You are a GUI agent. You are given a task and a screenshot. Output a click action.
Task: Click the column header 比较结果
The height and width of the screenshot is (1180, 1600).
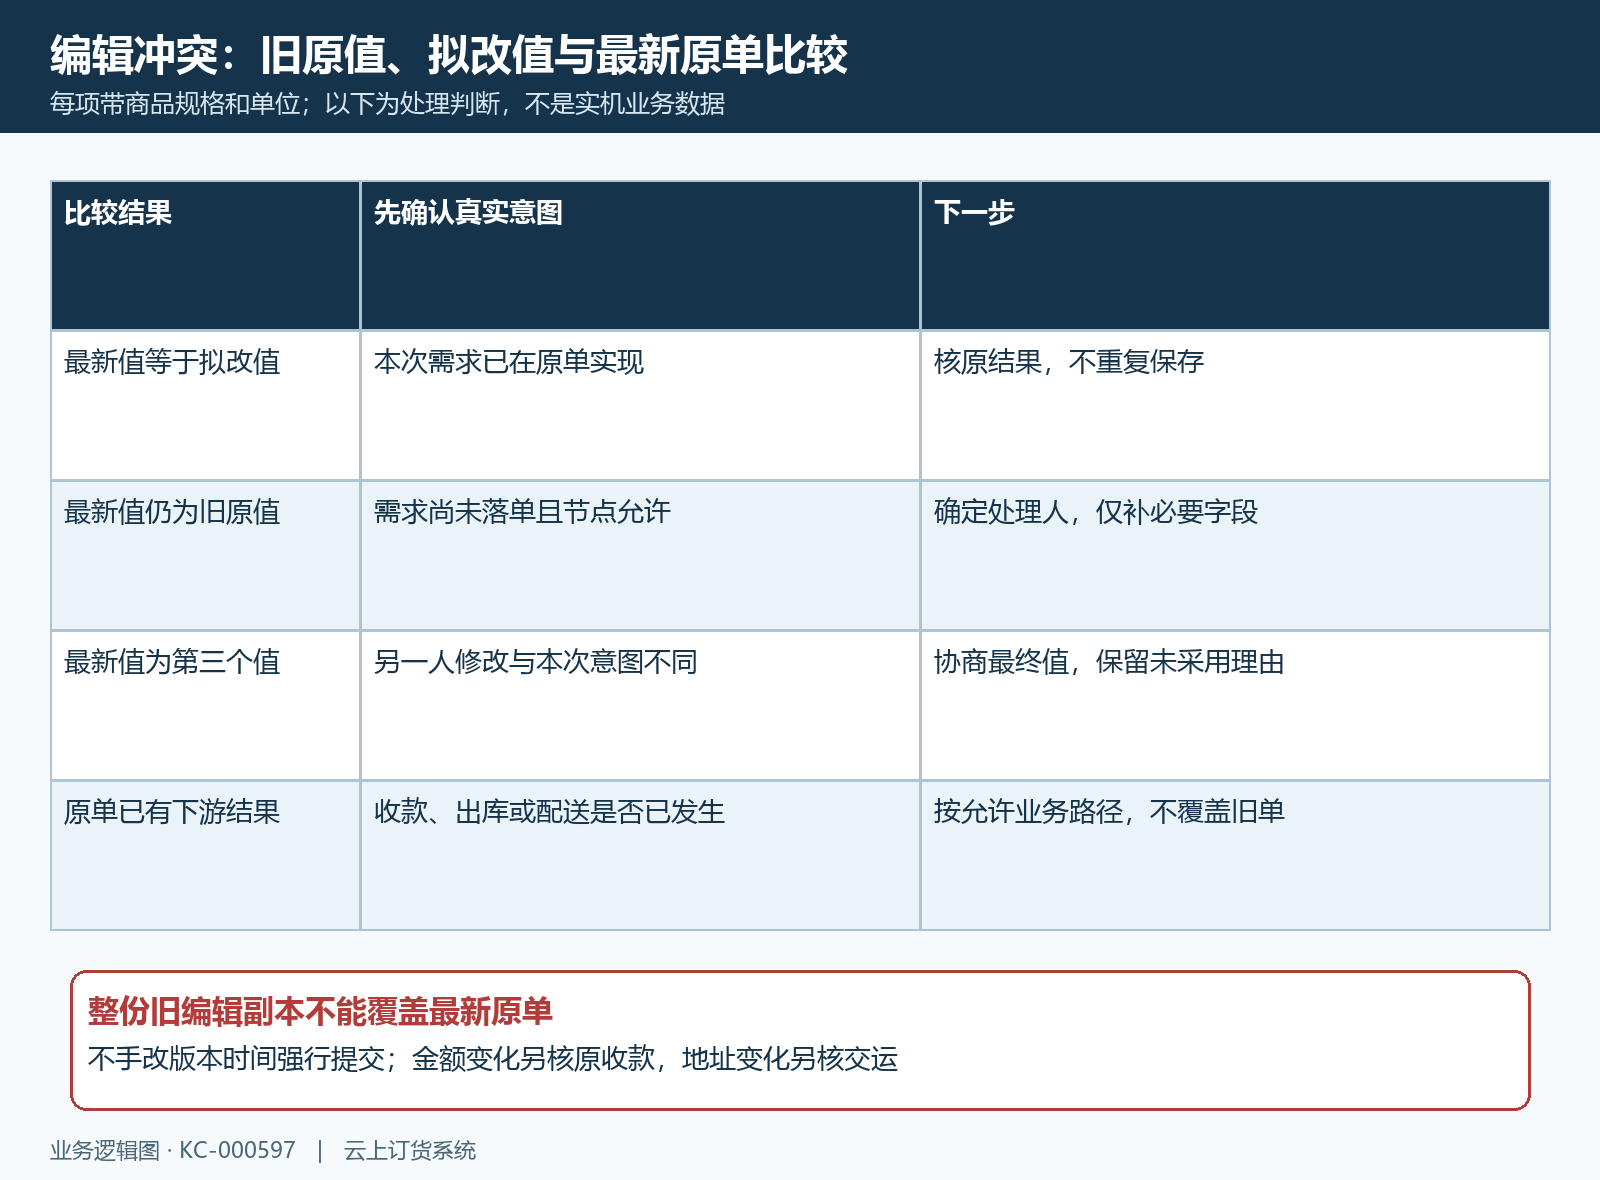pos(205,255)
